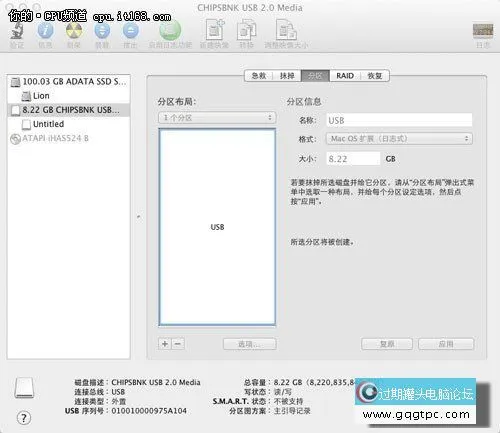Click the Burn (刻录) toolbar icon
The width and height of the screenshot is (500, 433).
tap(74, 31)
